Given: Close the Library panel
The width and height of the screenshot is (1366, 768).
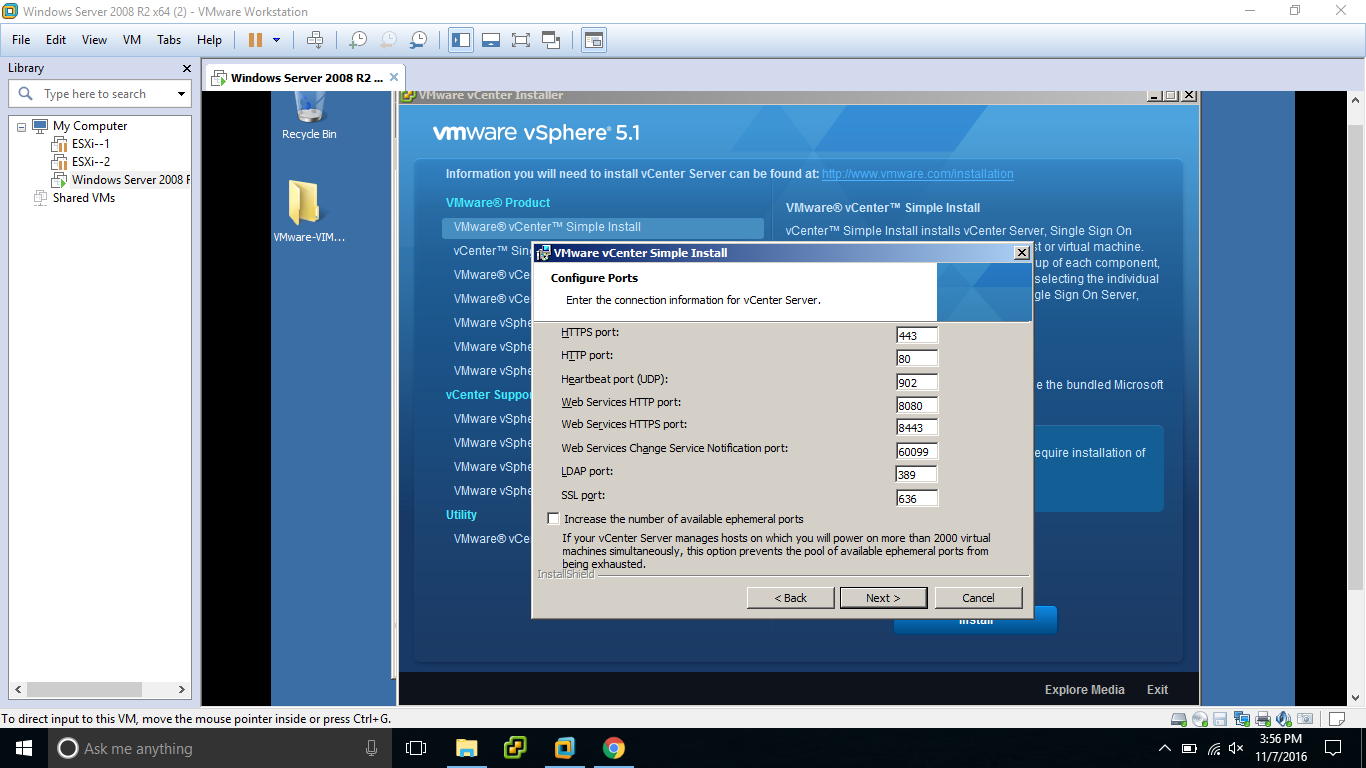Looking at the screenshot, I should pyautogui.click(x=186, y=68).
